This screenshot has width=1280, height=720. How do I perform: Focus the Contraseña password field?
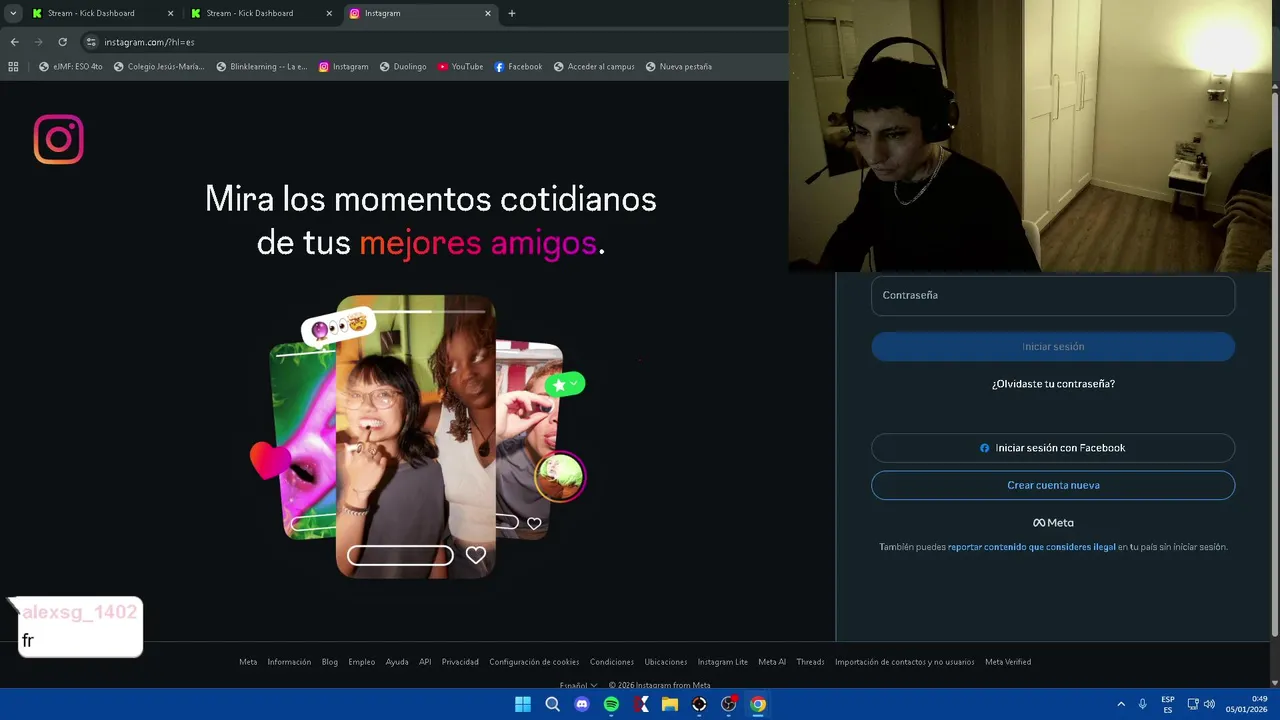(1053, 295)
